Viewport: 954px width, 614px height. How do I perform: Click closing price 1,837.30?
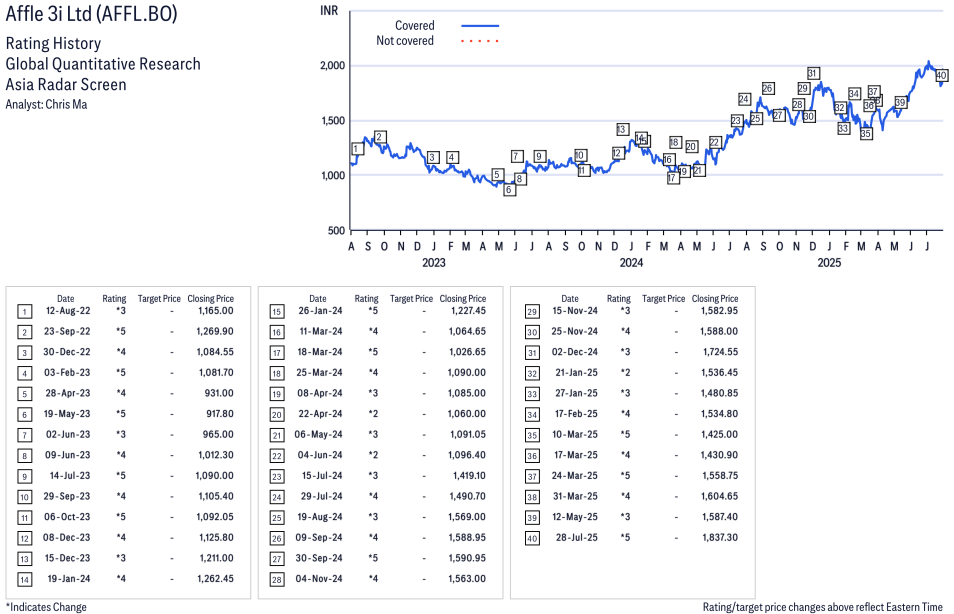(720, 538)
